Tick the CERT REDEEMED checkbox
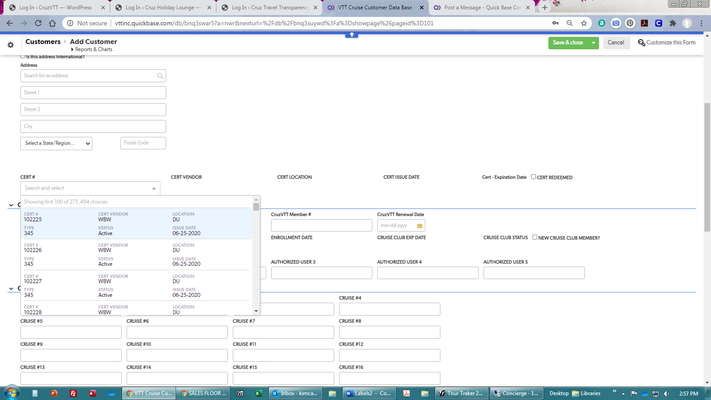711x400 pixels. pos(533,177)
